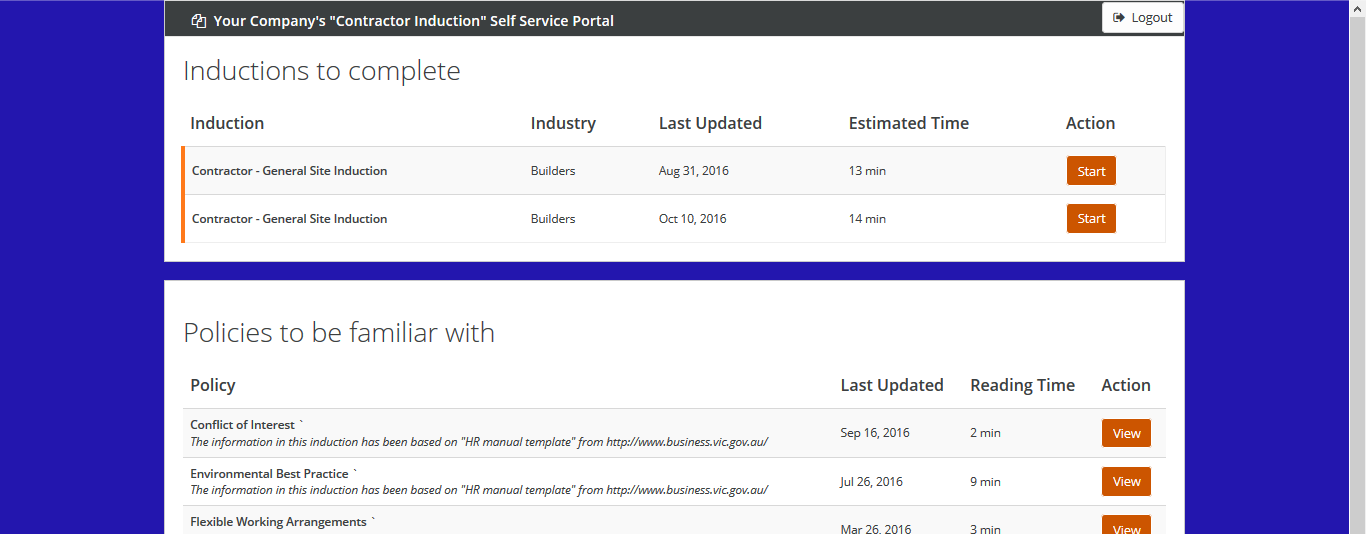Start the induction updated Oct 10, 2016
The height and width of the screenshot is (534, 1366).
pos(1091,219)
